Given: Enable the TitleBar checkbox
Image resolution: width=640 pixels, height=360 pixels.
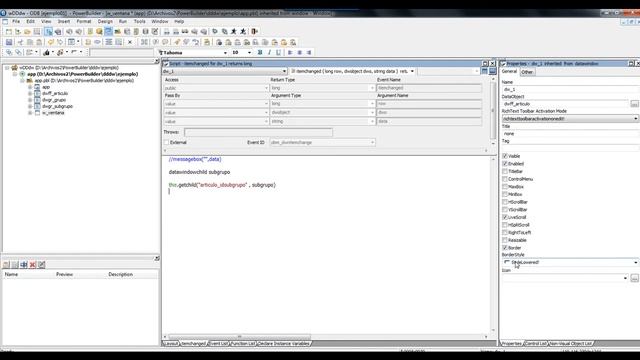Looking at the screenshot, I should point(505,171).
